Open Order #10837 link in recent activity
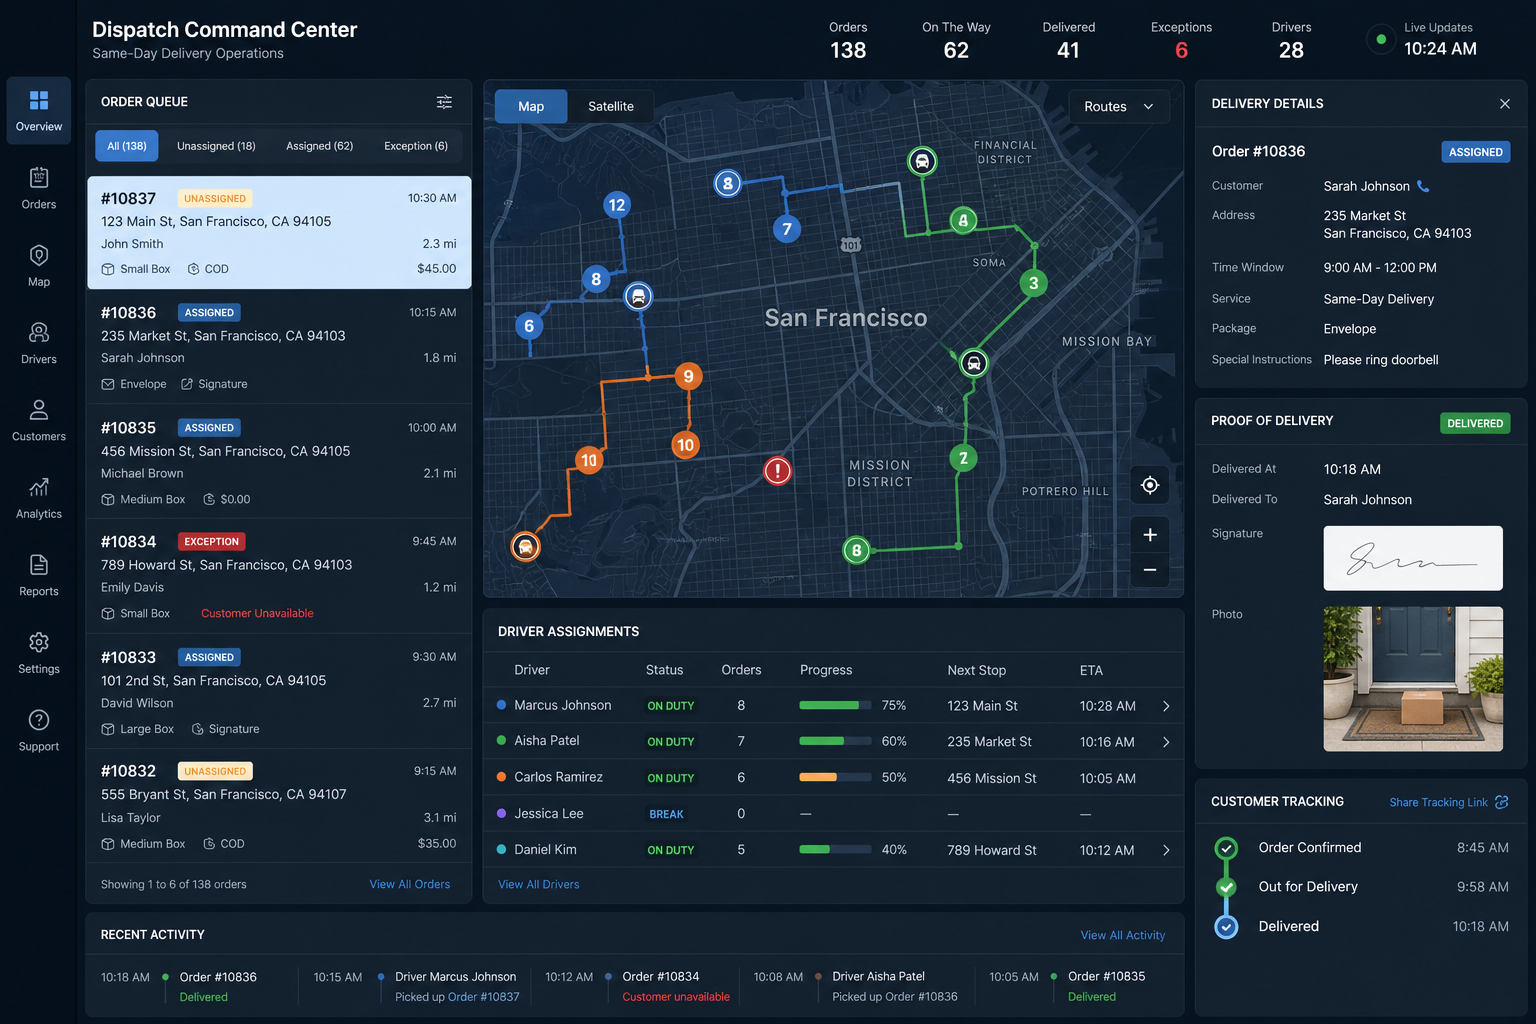 484,997
